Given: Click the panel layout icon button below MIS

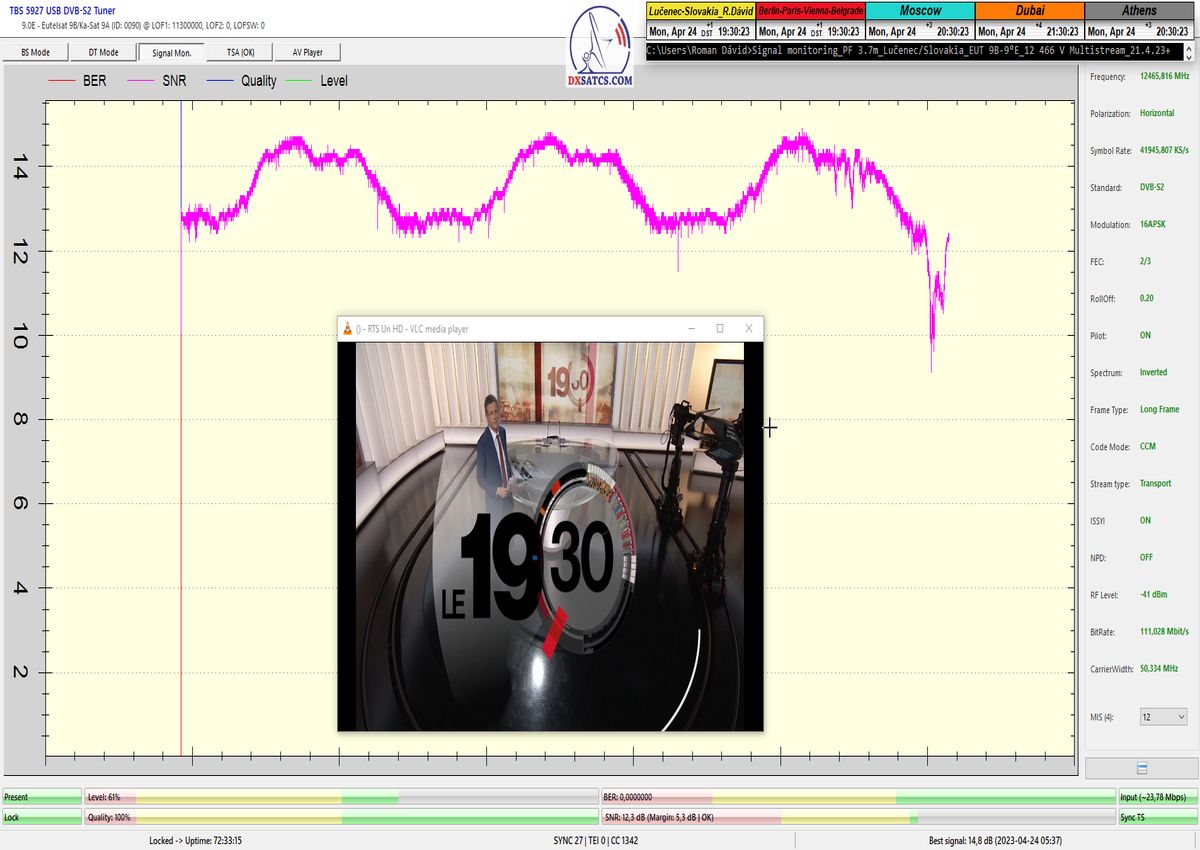Looking at the screenshot, I should 1141,768.
